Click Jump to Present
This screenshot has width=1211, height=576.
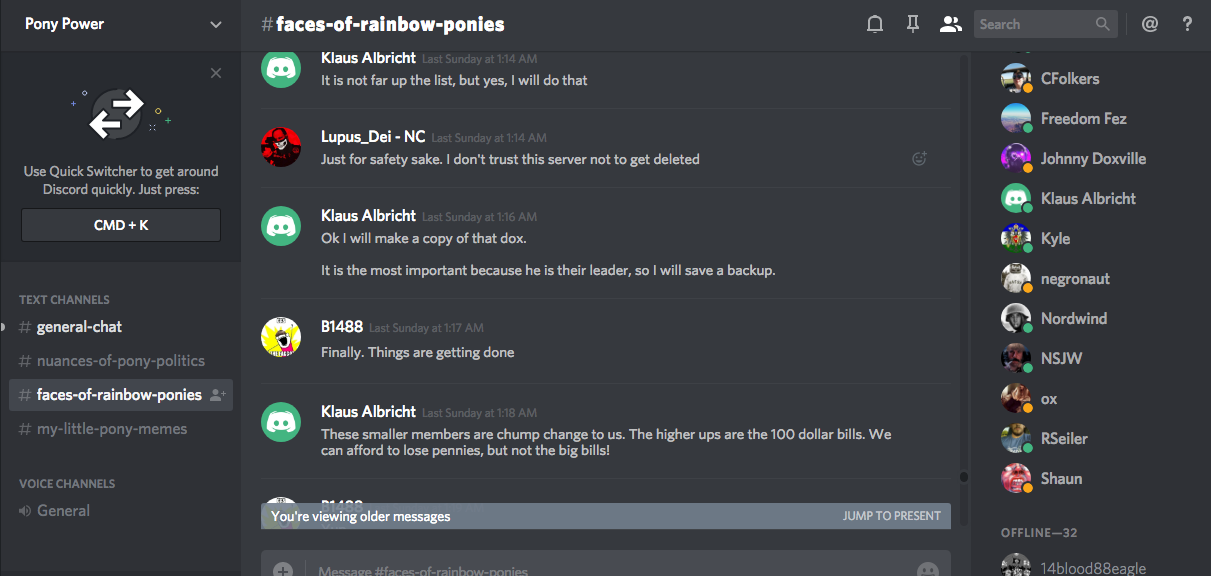tap(891, 516)
